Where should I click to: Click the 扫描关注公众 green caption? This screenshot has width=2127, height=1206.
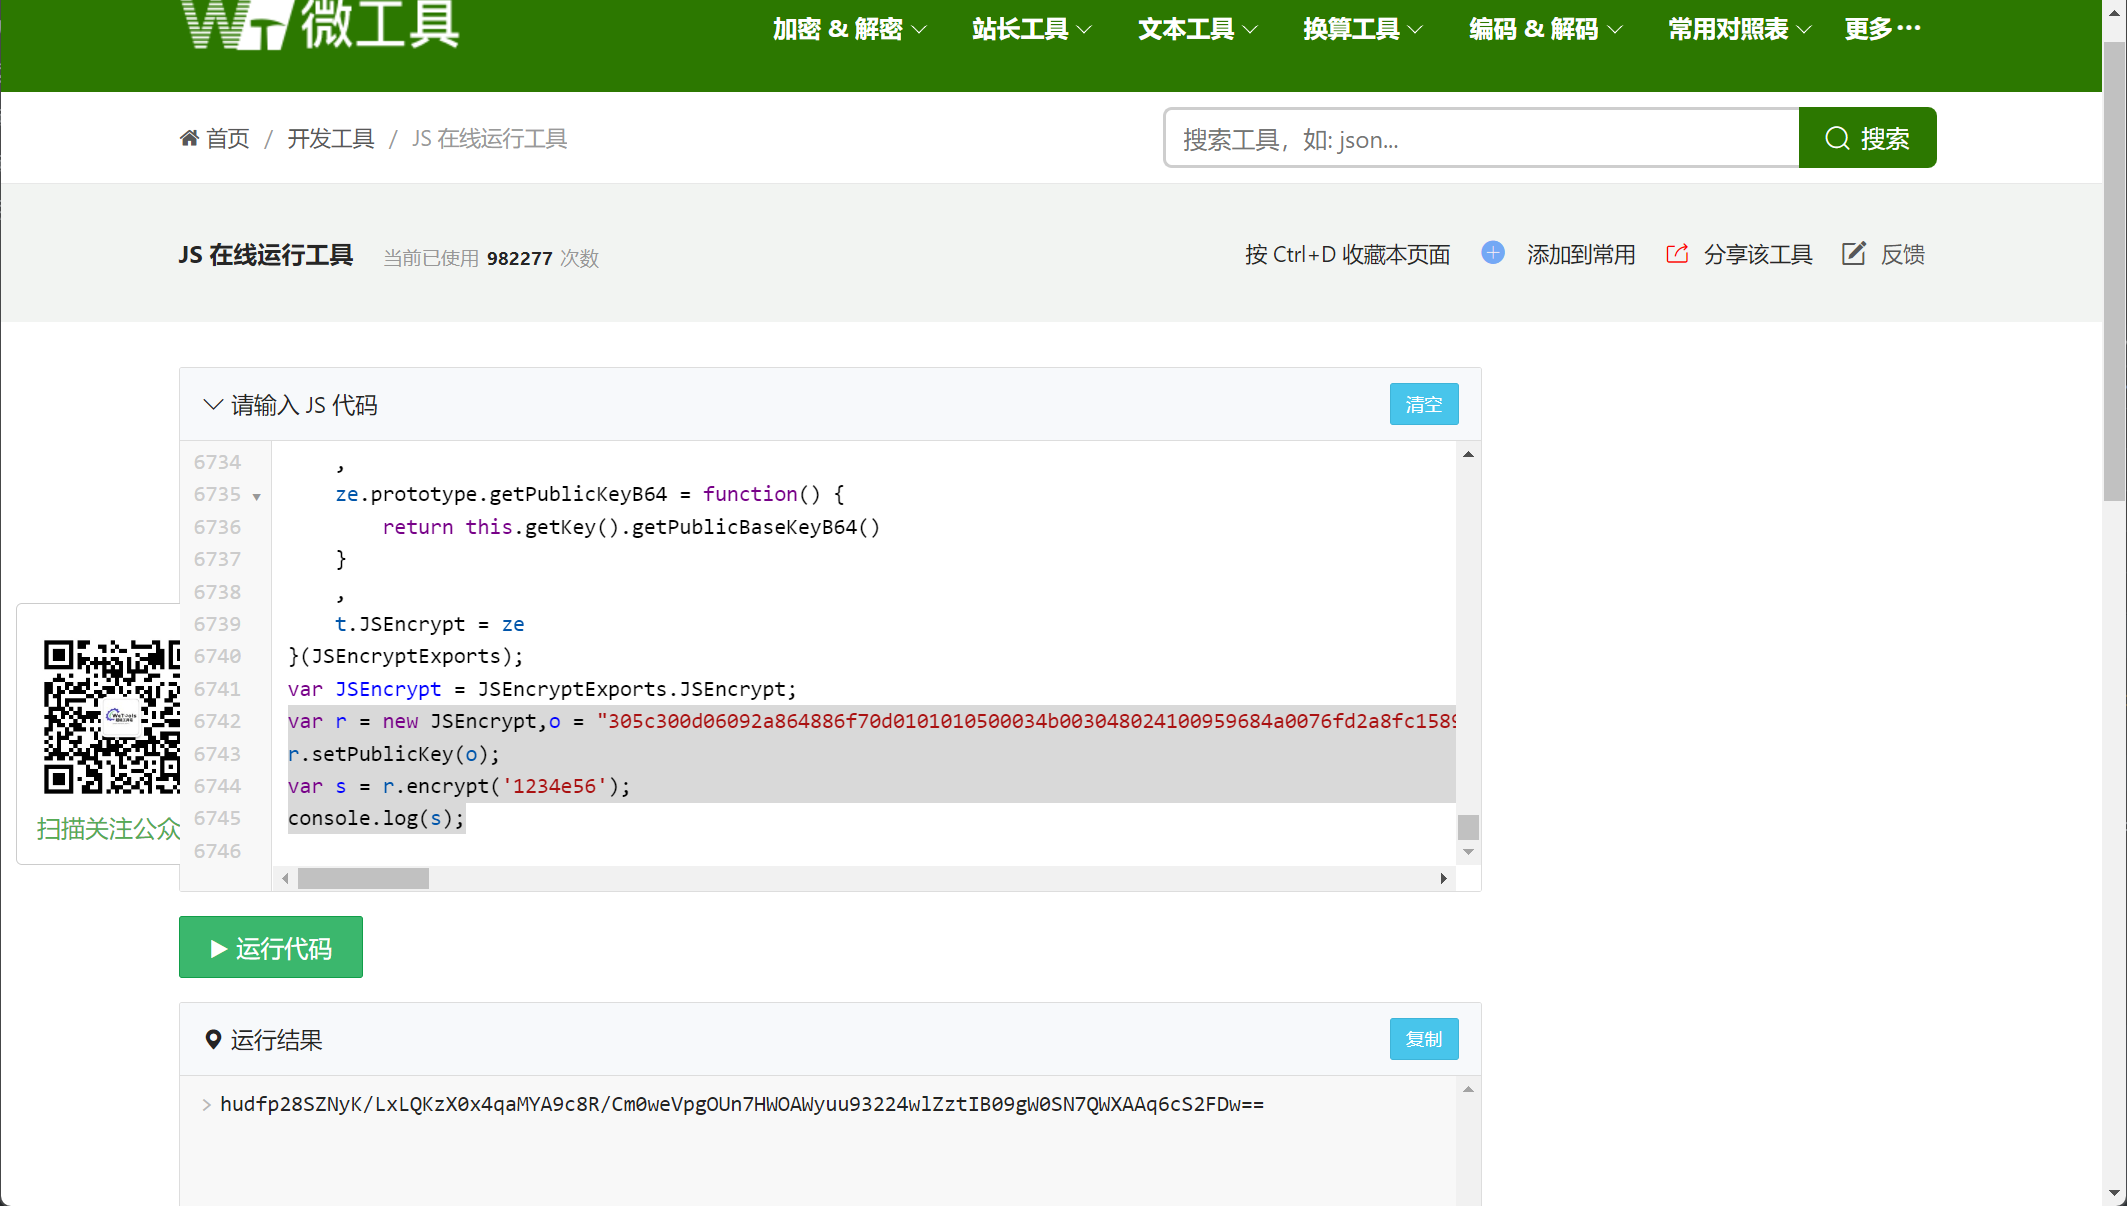pyautogui.click(x=108, y=828)
